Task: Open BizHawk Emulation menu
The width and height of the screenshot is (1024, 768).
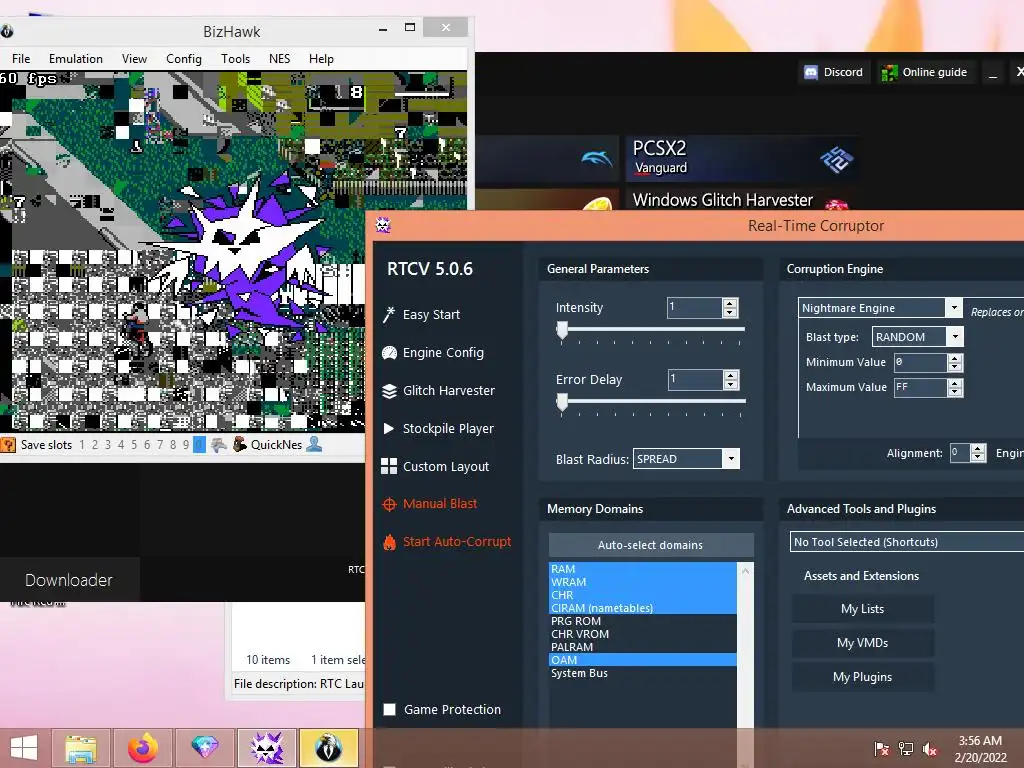Action: coord(76,59)
